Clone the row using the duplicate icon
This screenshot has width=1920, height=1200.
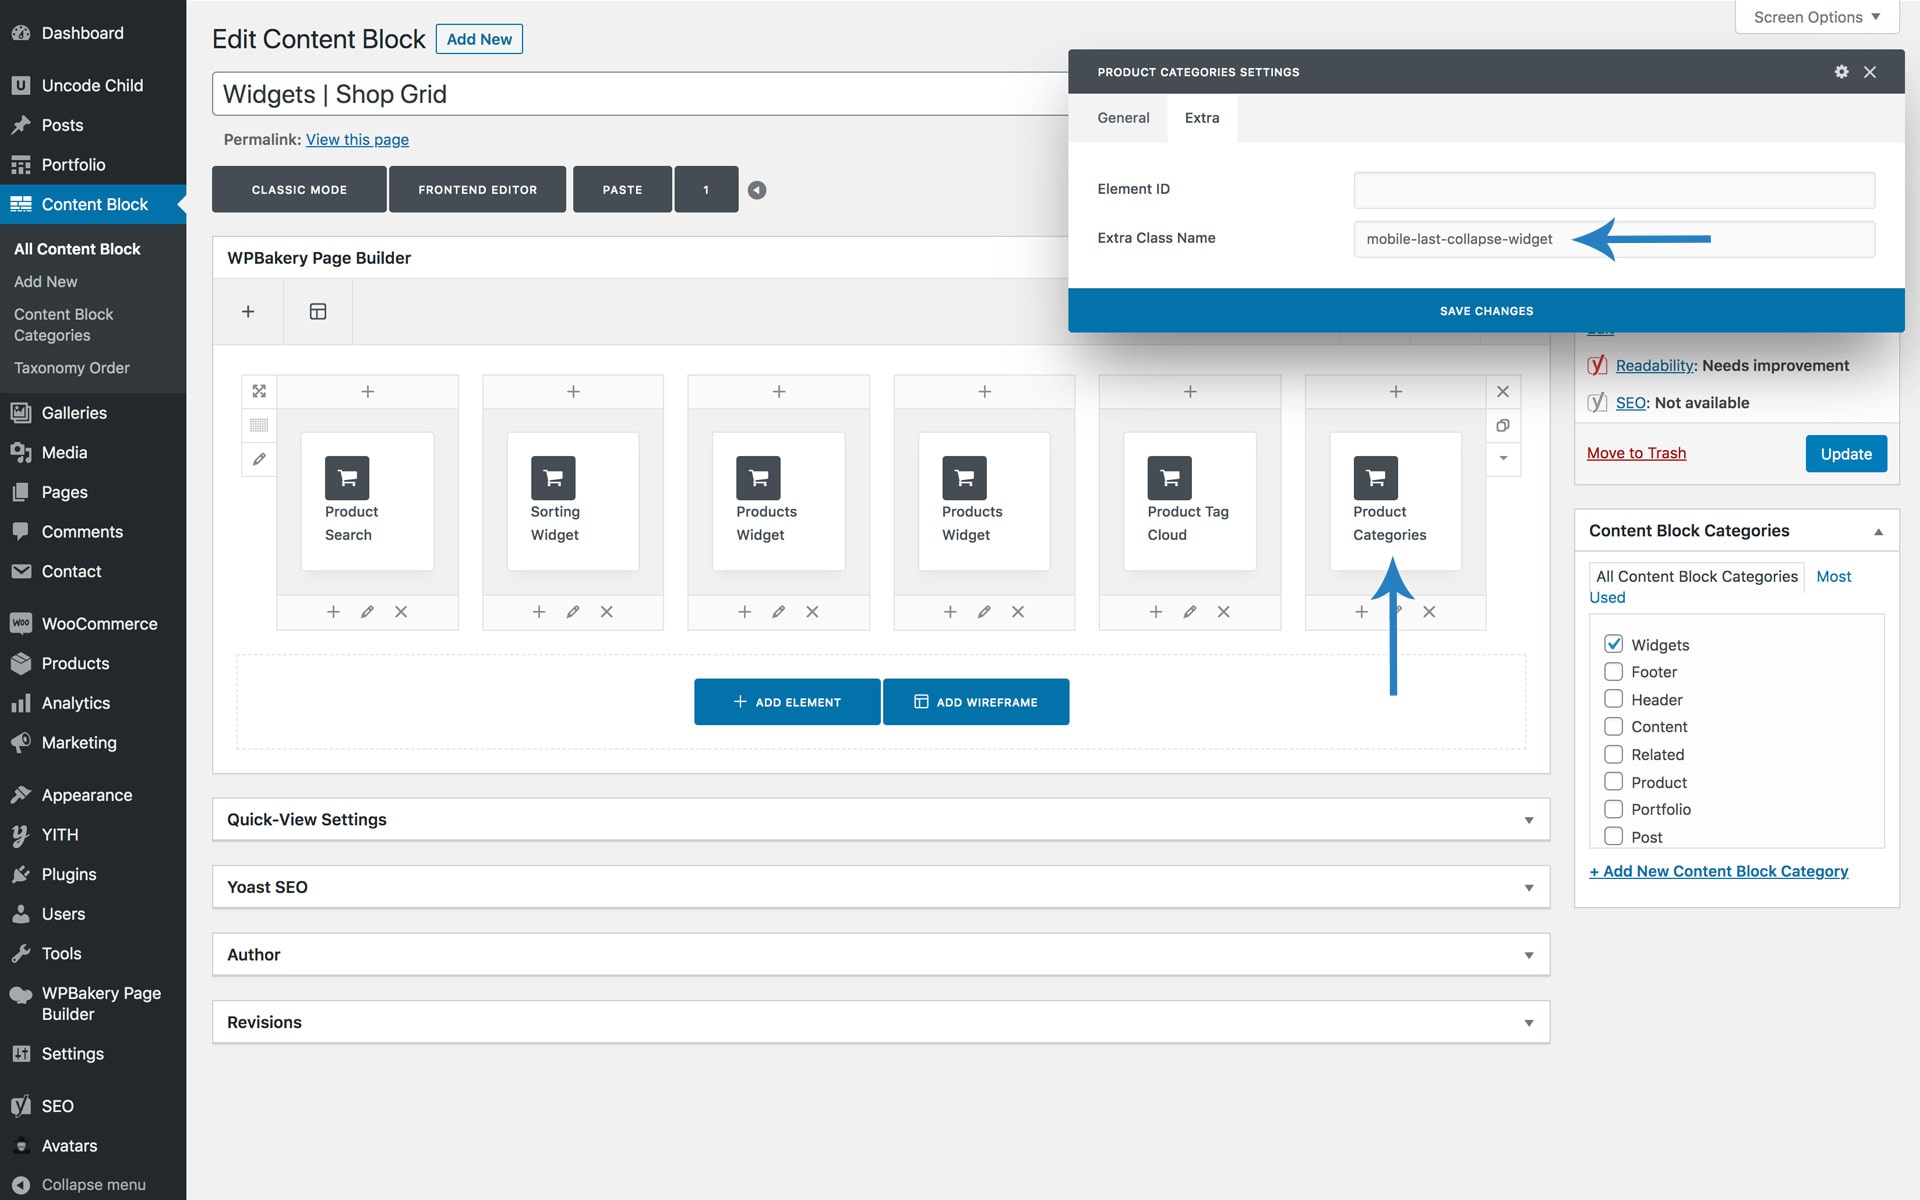click(1502, 426)
